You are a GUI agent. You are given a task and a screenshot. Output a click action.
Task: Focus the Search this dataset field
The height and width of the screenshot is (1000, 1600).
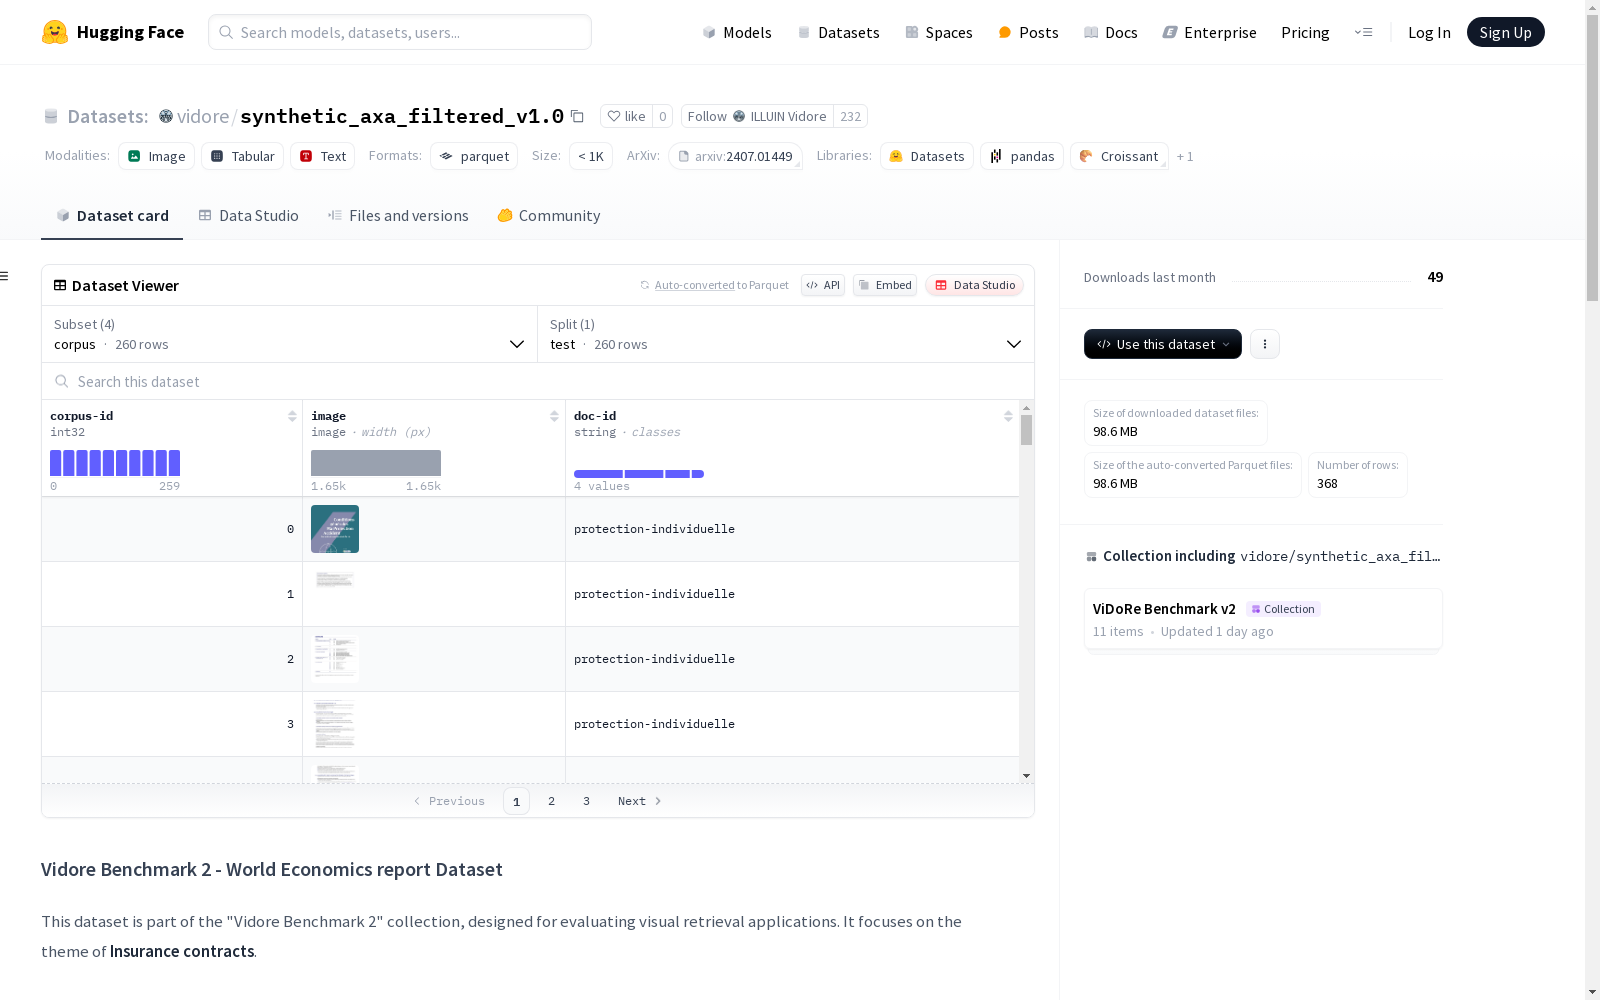(538, 381)
